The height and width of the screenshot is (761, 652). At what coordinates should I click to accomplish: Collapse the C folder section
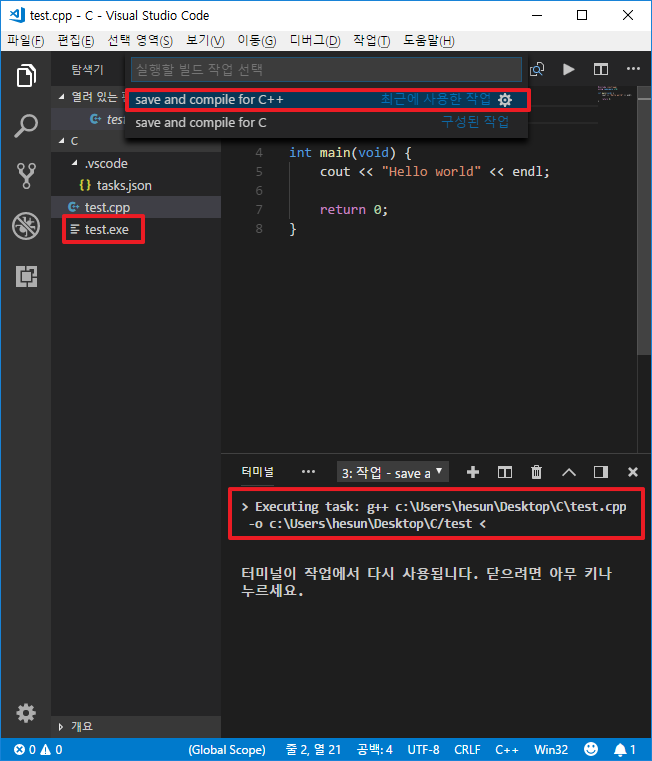tap(62, 141)
